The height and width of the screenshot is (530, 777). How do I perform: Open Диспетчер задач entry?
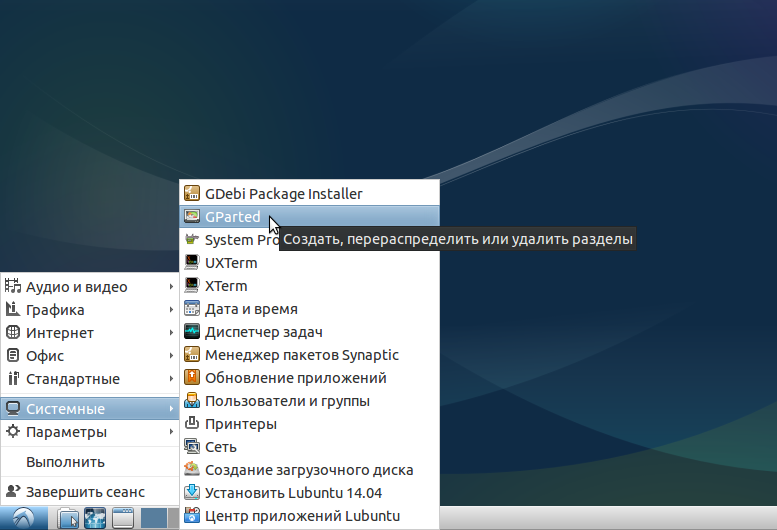click(309, 332)
